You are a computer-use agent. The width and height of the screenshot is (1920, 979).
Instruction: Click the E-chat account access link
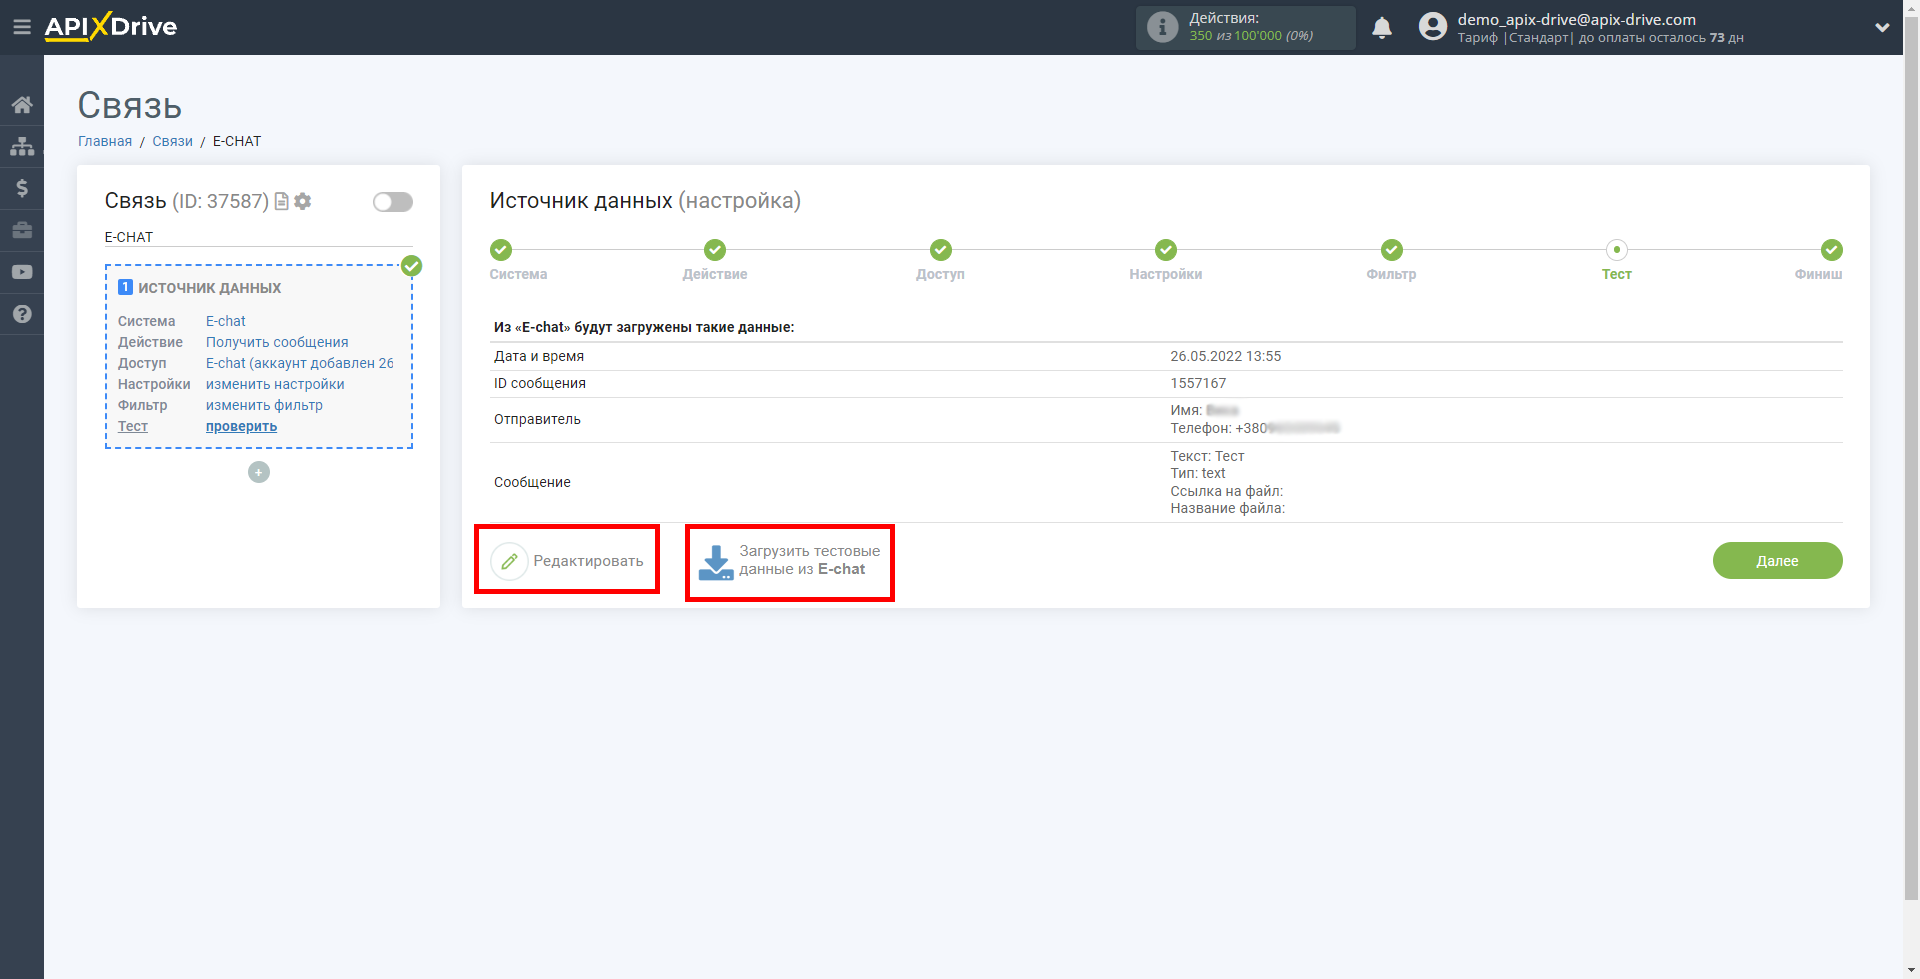pos(300,363)
